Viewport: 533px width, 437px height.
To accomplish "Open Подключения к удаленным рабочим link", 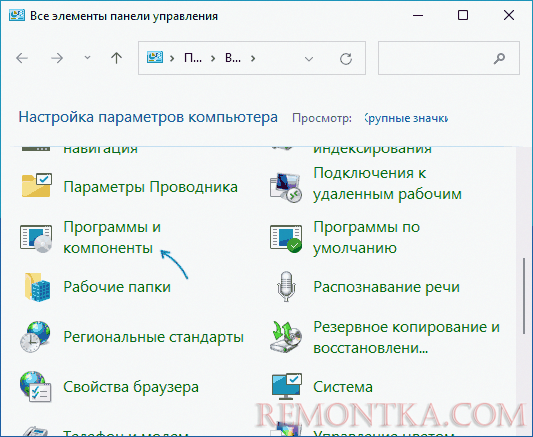I will 387,184.
